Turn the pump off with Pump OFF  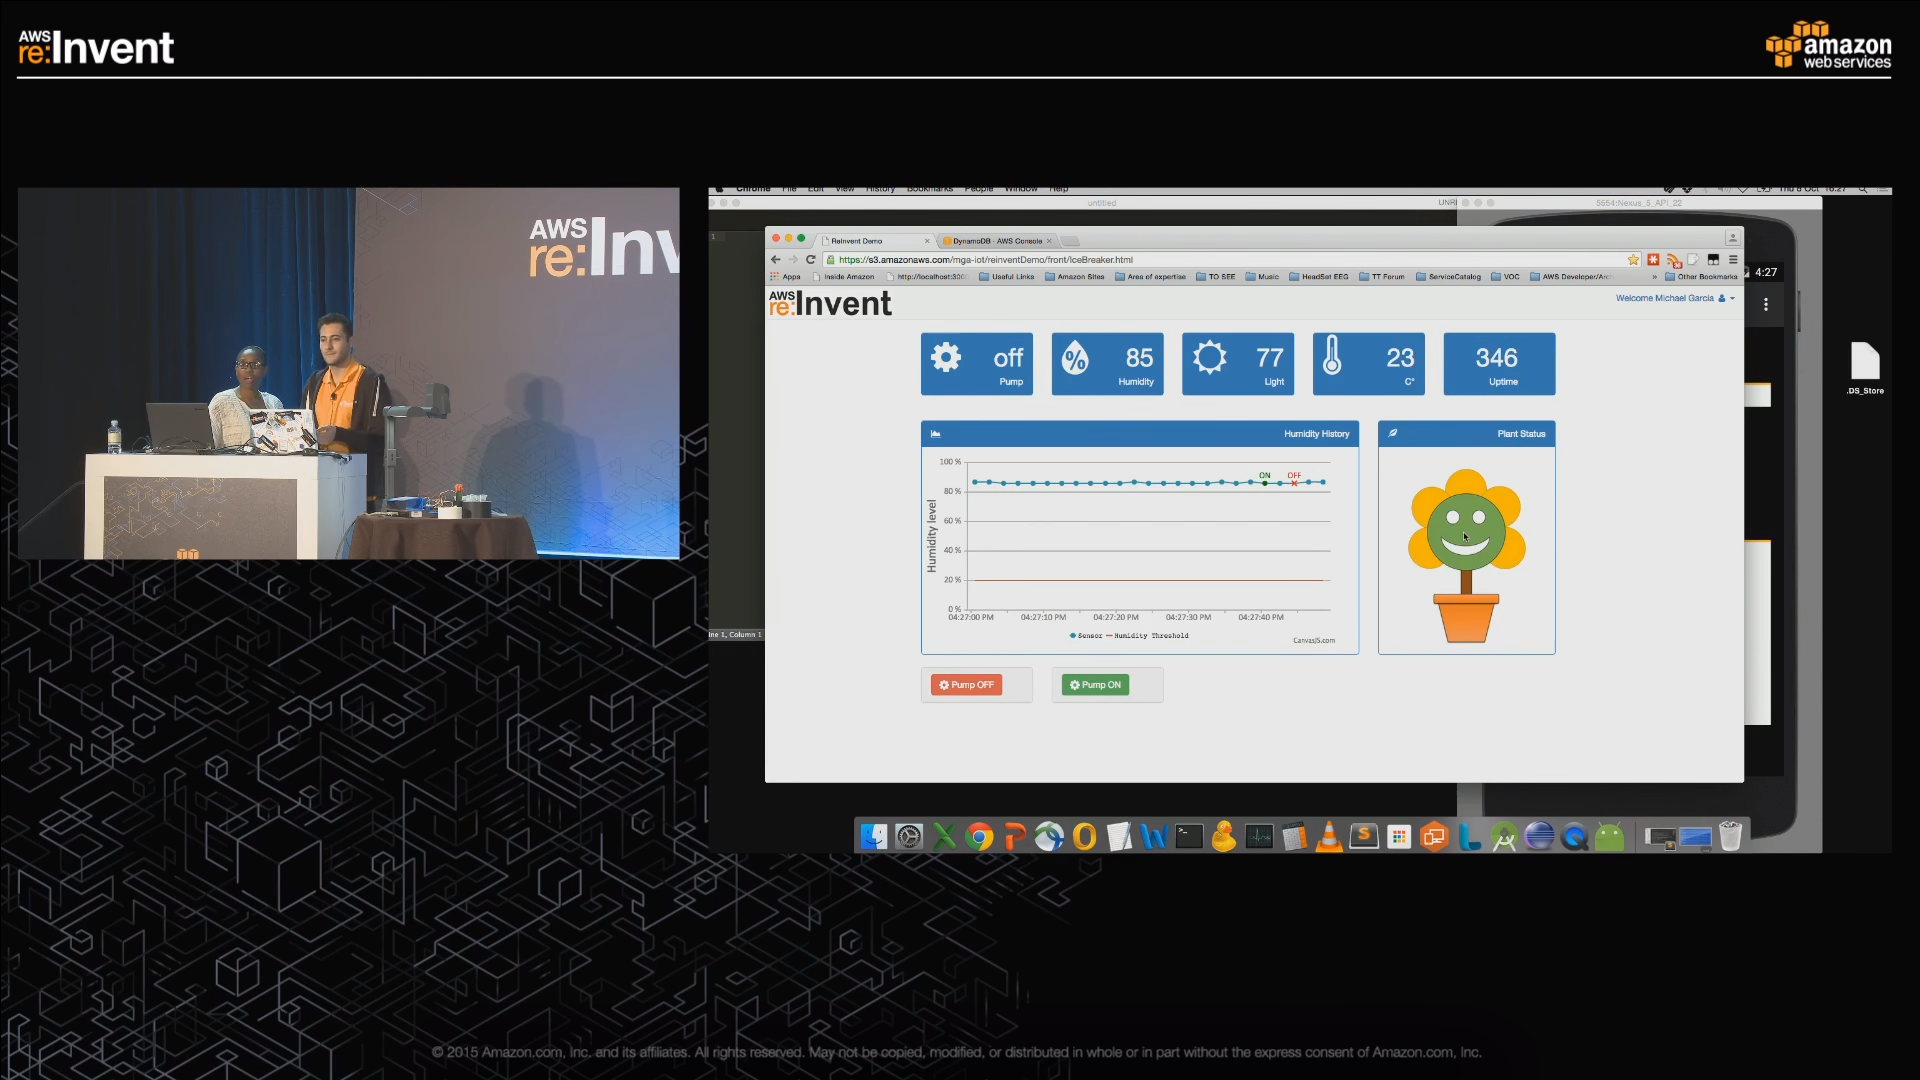pos(966,685)
